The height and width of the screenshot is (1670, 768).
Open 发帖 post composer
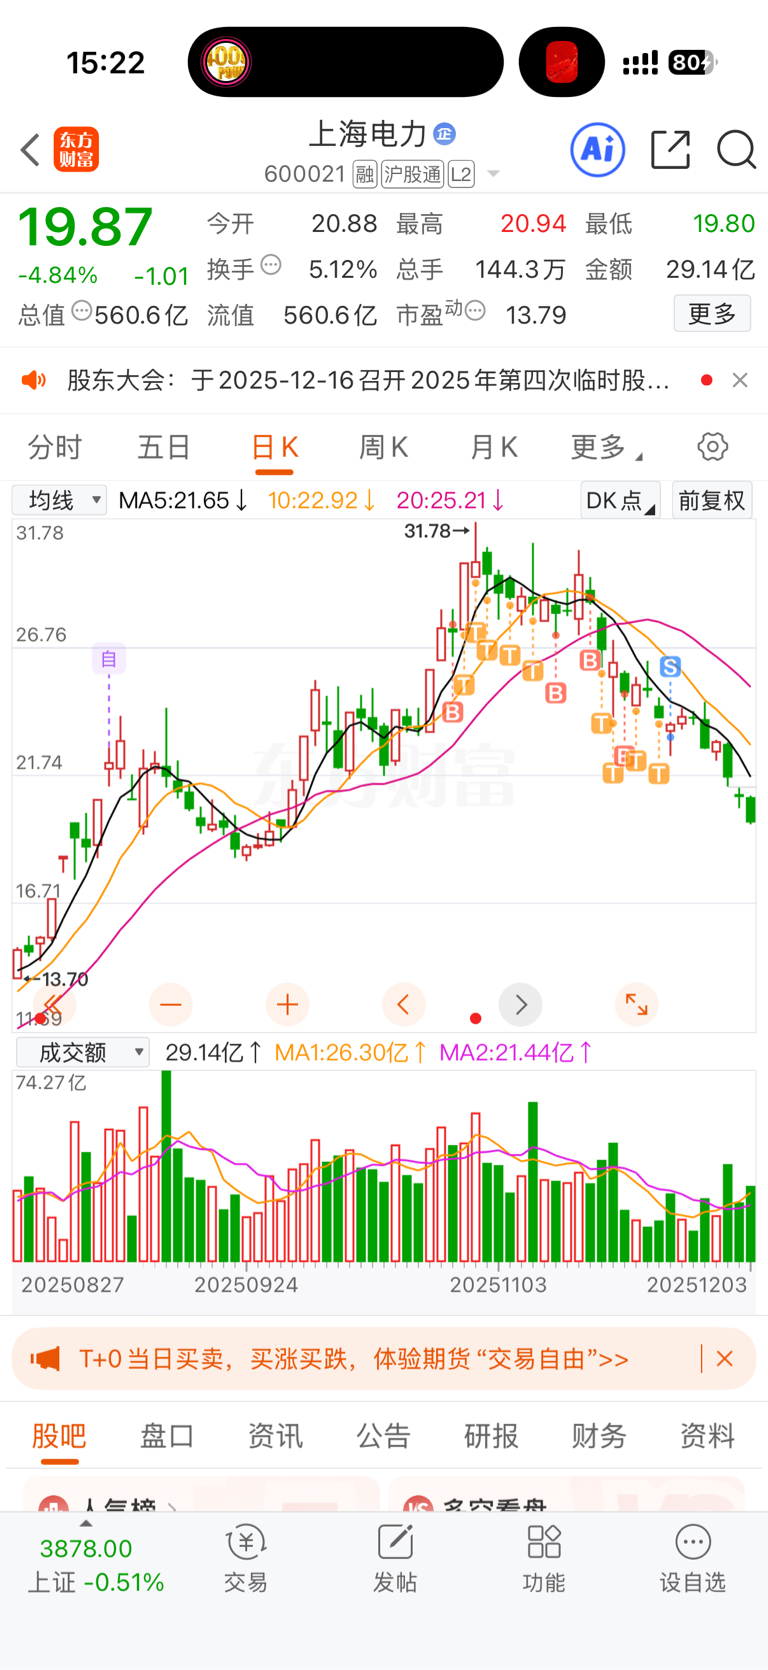[395, 1560]
